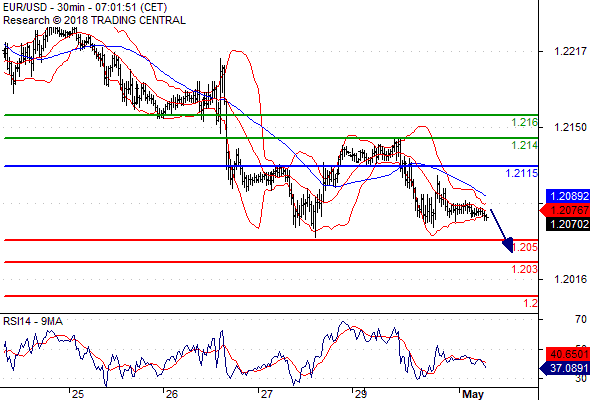This screenshot has width=590, height=400.
Task: Click the RSI axis value 30
Action: [x=581, y=379]
